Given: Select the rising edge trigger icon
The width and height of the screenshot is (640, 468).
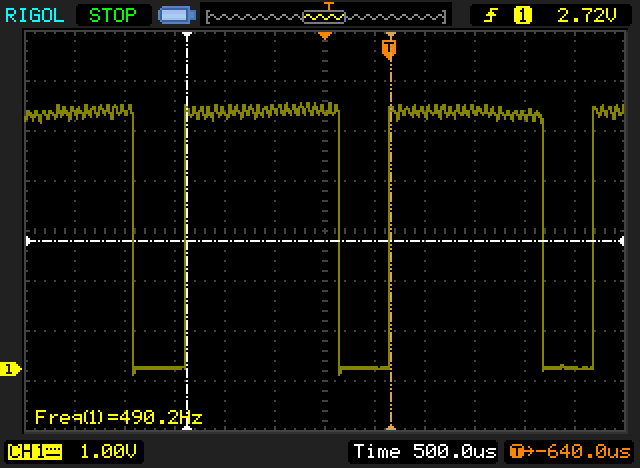Looking at the screenshot, I should 490,15.
